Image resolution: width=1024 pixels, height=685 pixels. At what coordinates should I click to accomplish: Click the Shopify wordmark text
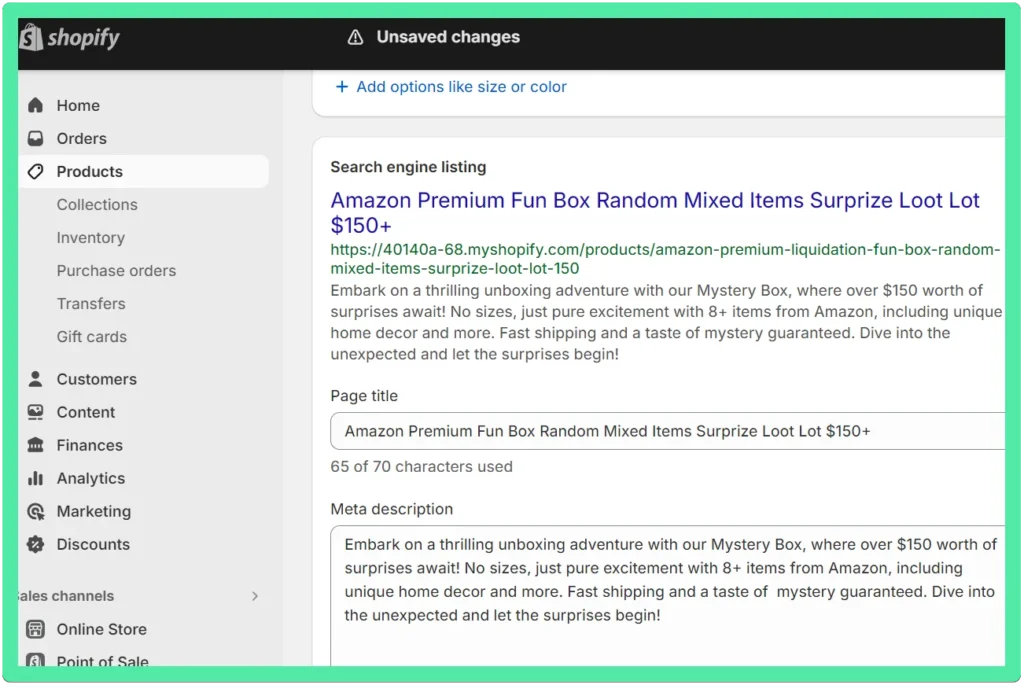pyautogui.click(x=83, y=38)
